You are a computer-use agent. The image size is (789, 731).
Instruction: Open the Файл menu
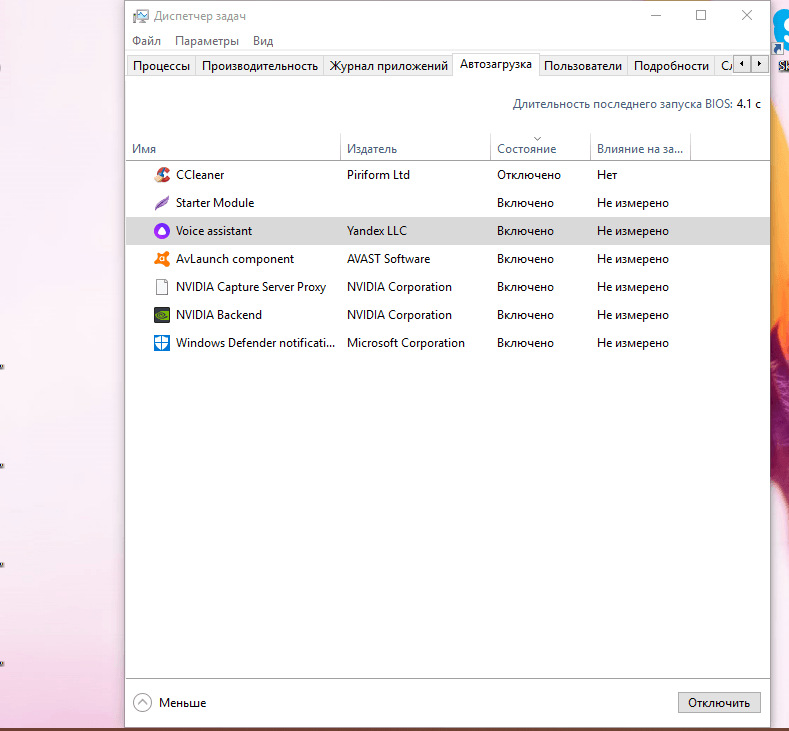click(146, 41)
